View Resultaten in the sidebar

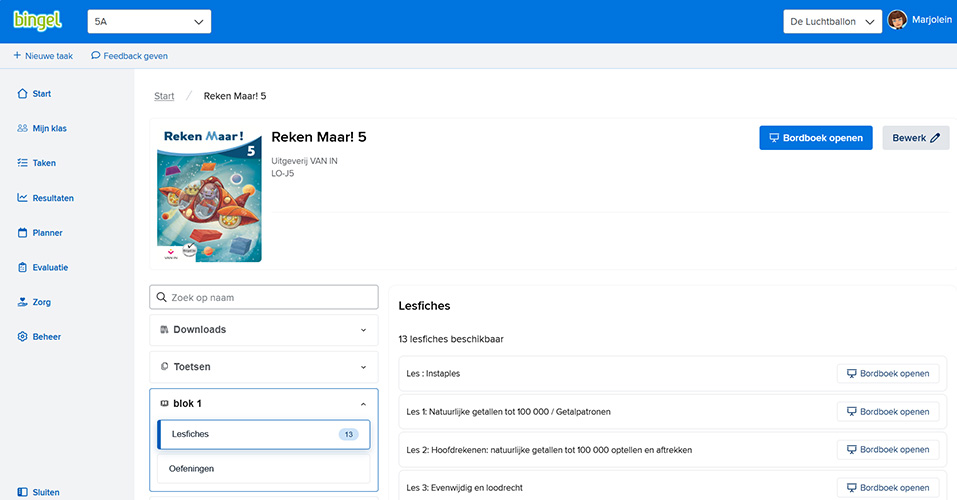click(x=53, y=198)
